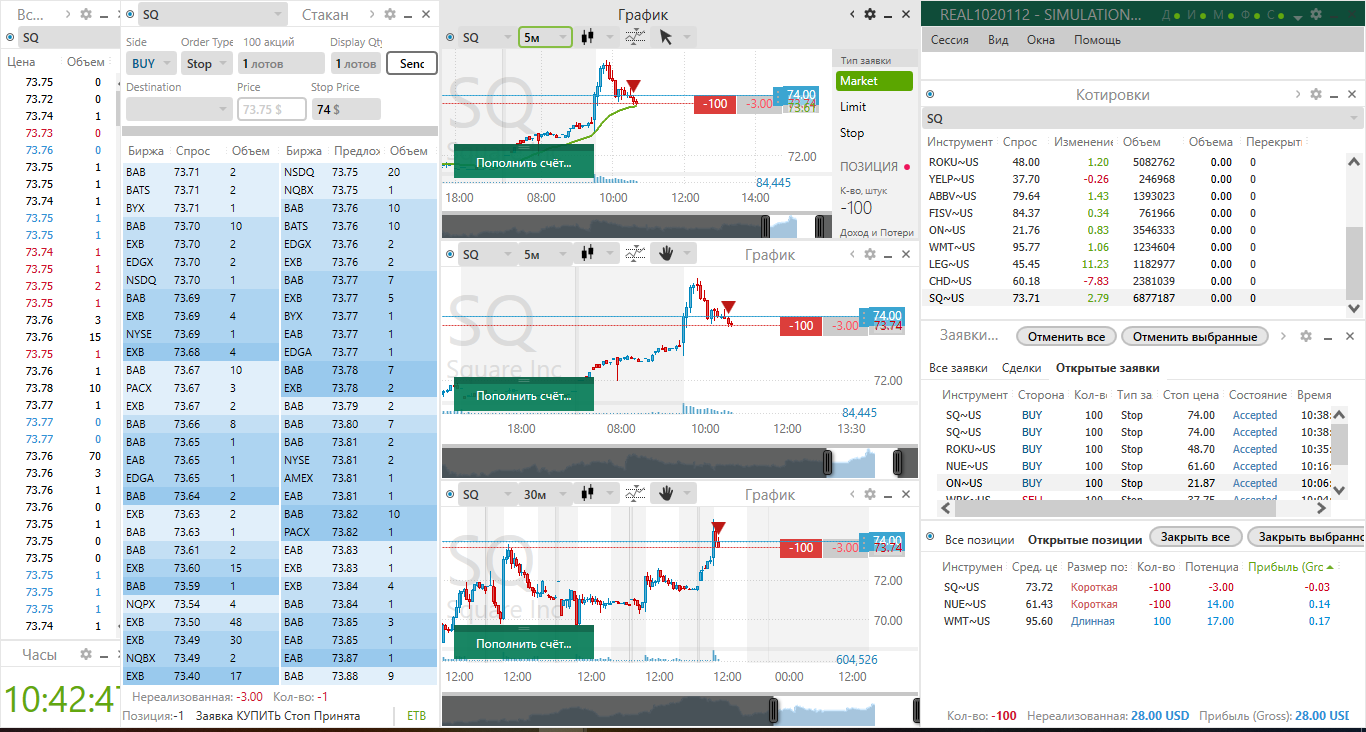Expand the title bar dropdown arrow near the status indicators
The width and height of the screenshot is (1366, 732).
pos(1297,17)
